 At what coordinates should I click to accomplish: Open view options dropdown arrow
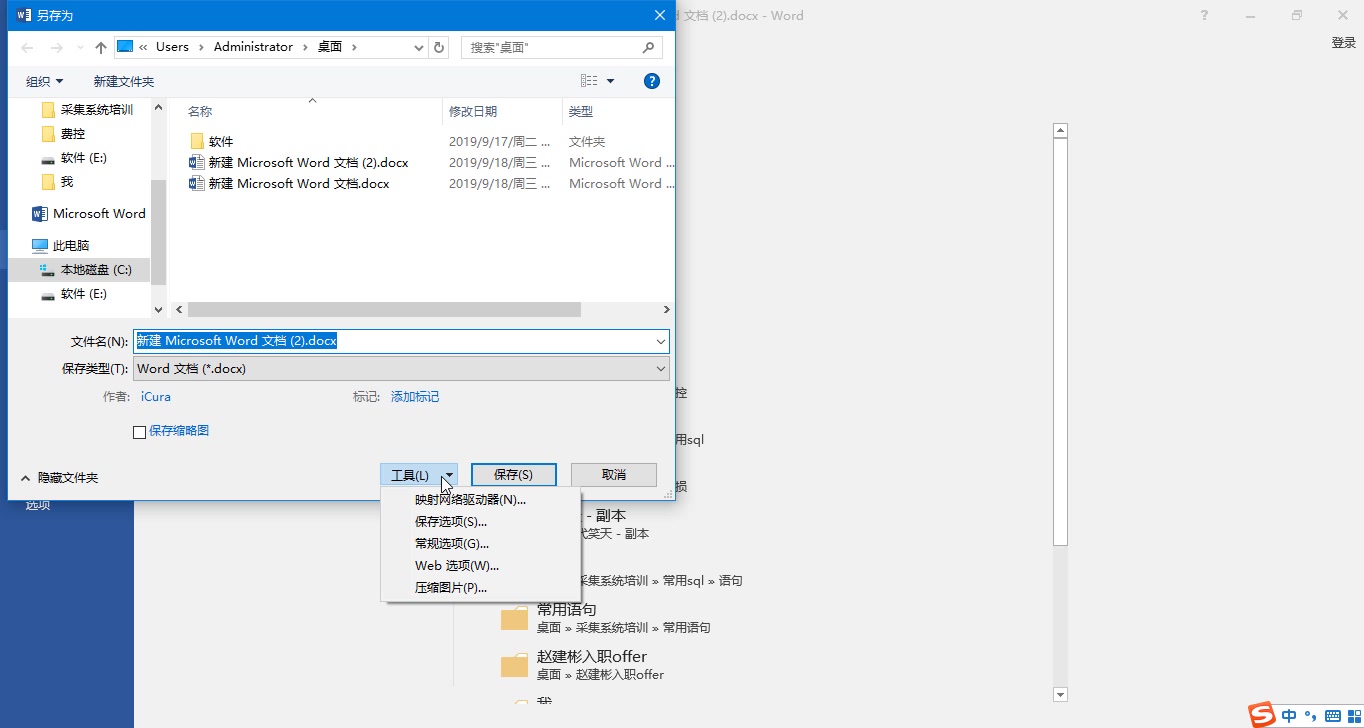coord(611,81)
